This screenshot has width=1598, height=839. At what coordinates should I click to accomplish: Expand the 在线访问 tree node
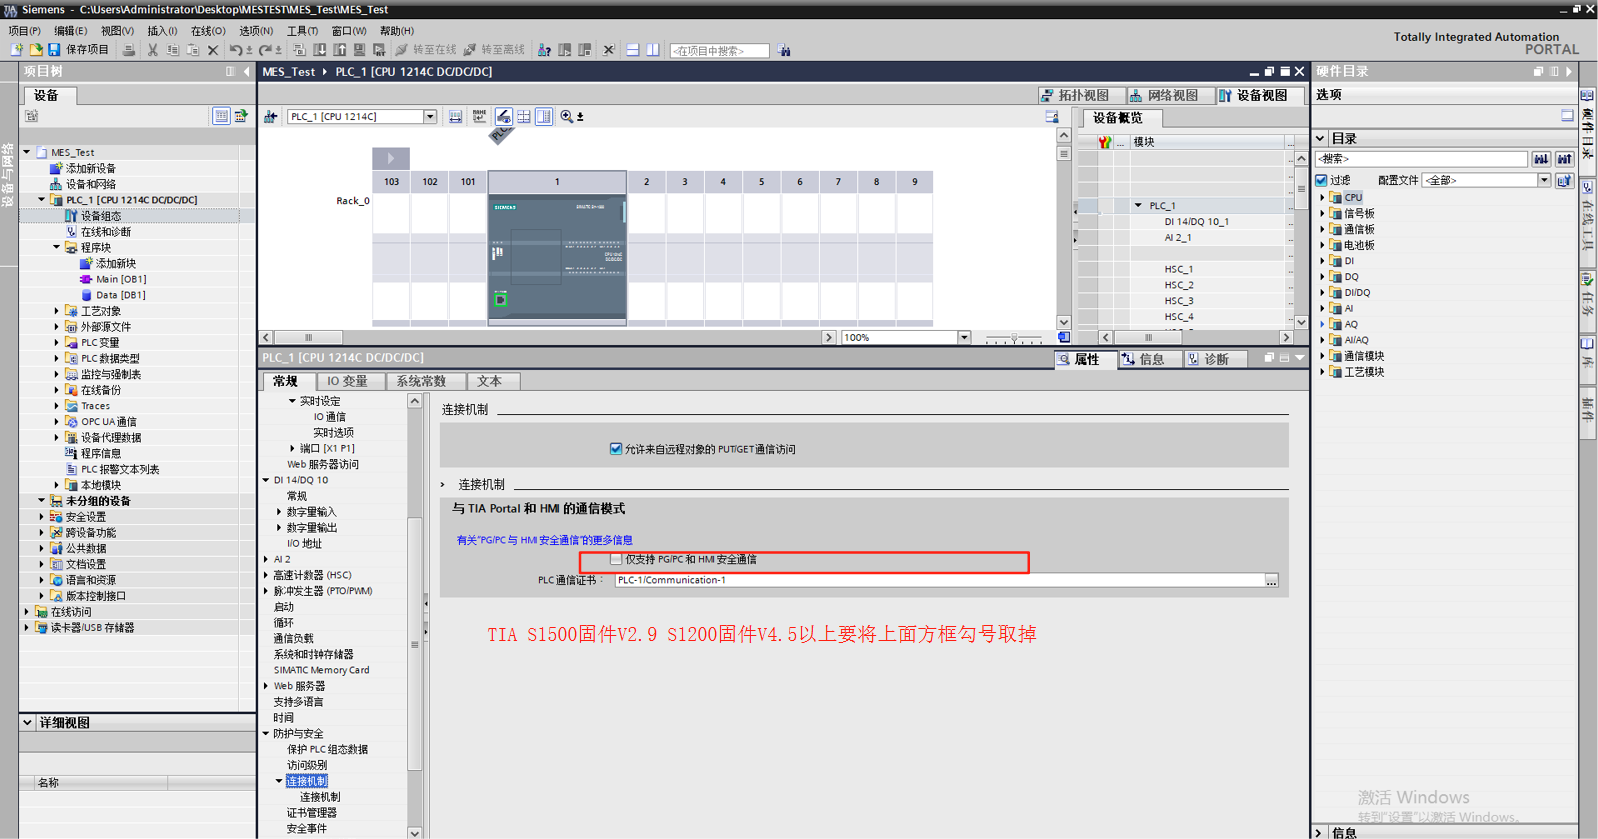pos(27,612)
